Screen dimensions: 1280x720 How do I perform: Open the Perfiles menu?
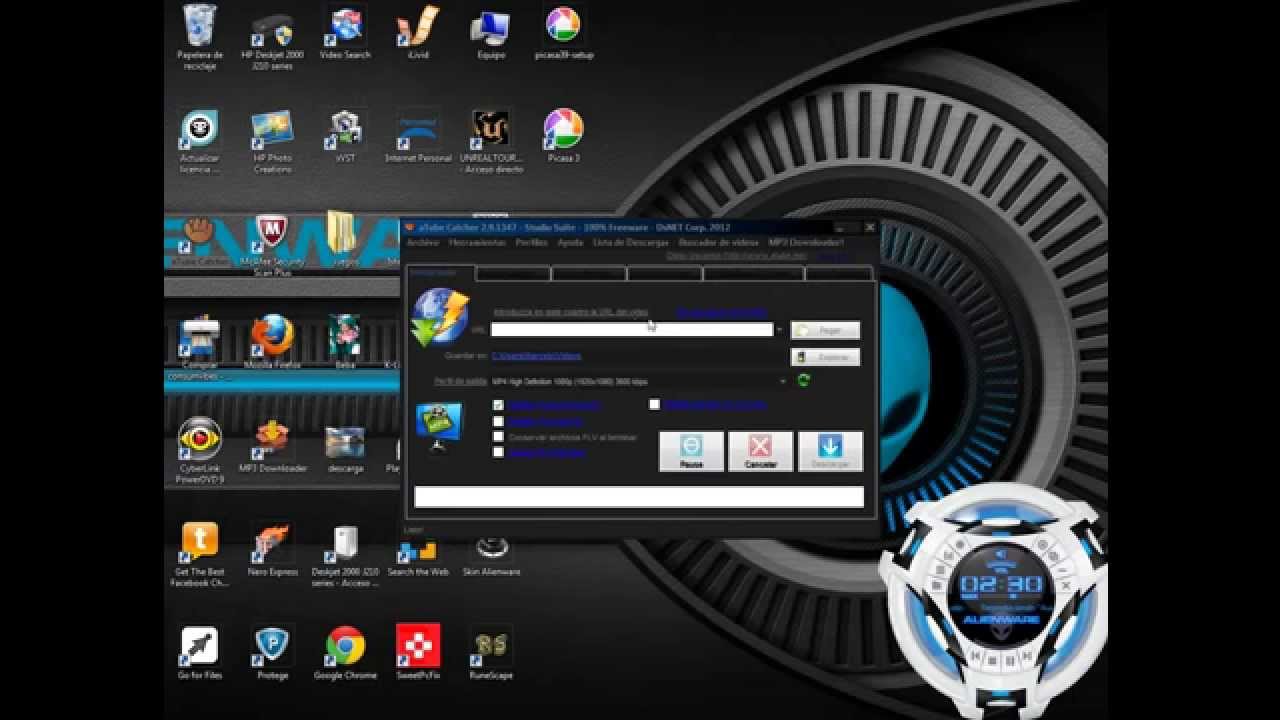point(531,242)
